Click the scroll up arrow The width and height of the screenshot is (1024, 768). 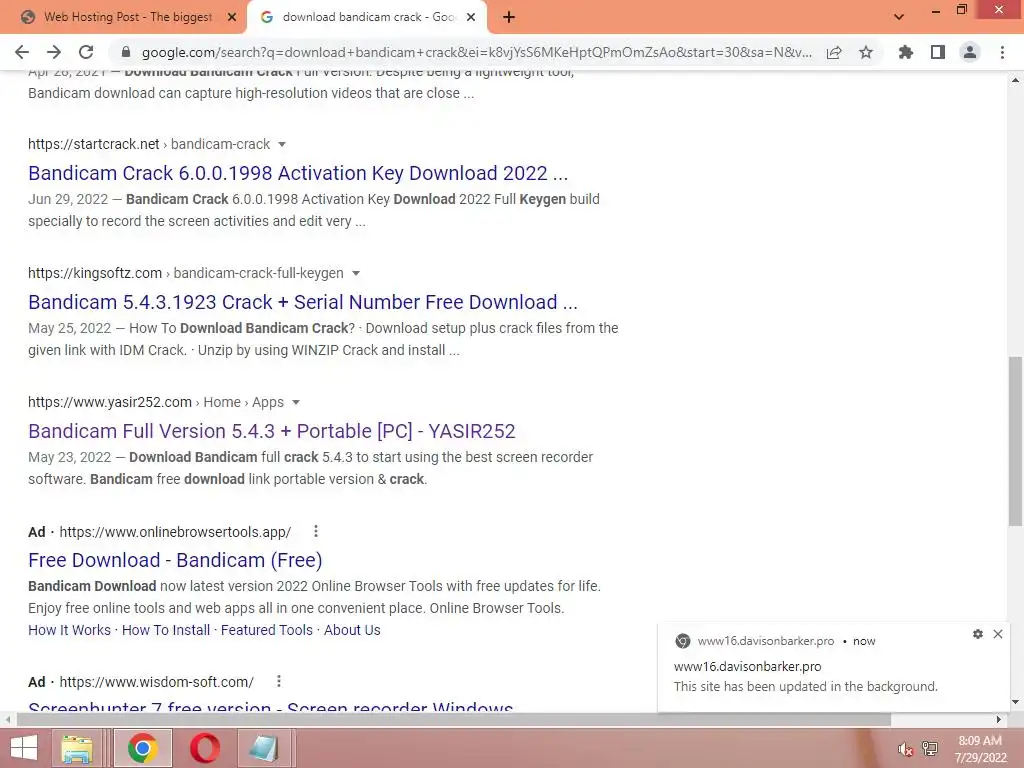(x=1015, y=80)
